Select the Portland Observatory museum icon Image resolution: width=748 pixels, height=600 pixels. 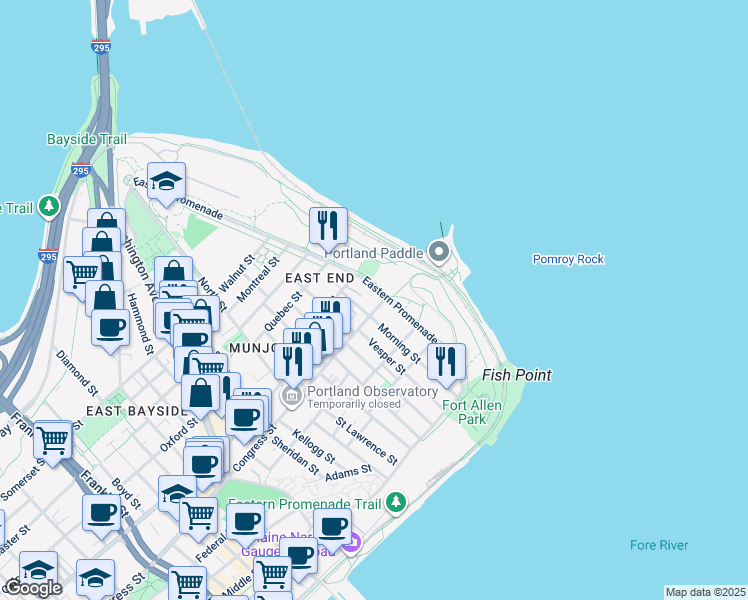pos(292,398)
